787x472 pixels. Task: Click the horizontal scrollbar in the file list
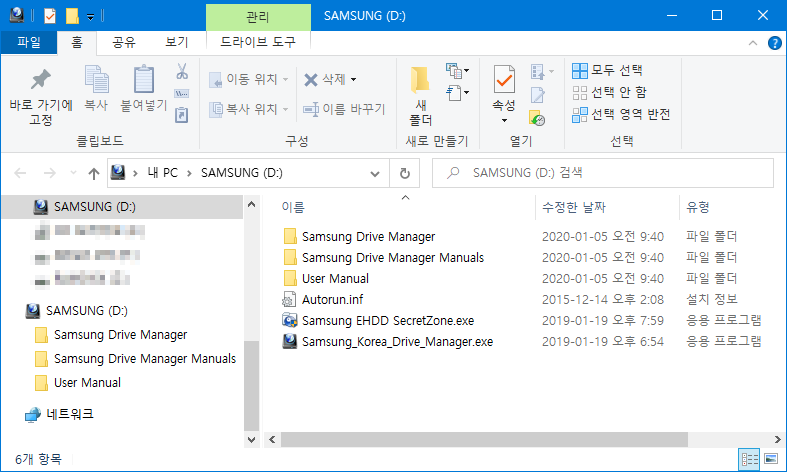[x=484, y=440]
